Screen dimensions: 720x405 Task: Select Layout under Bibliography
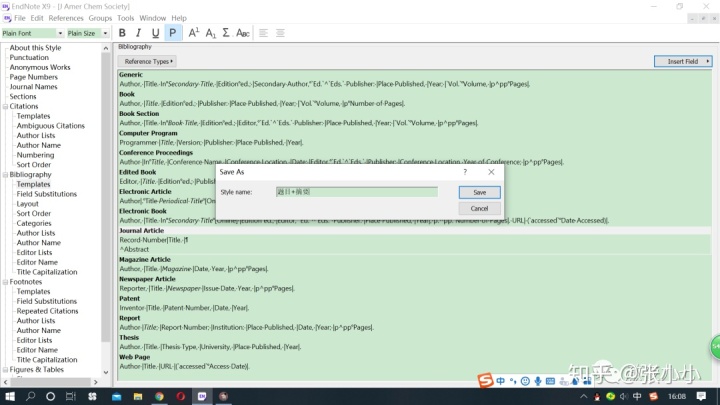[x=28, y=204]
